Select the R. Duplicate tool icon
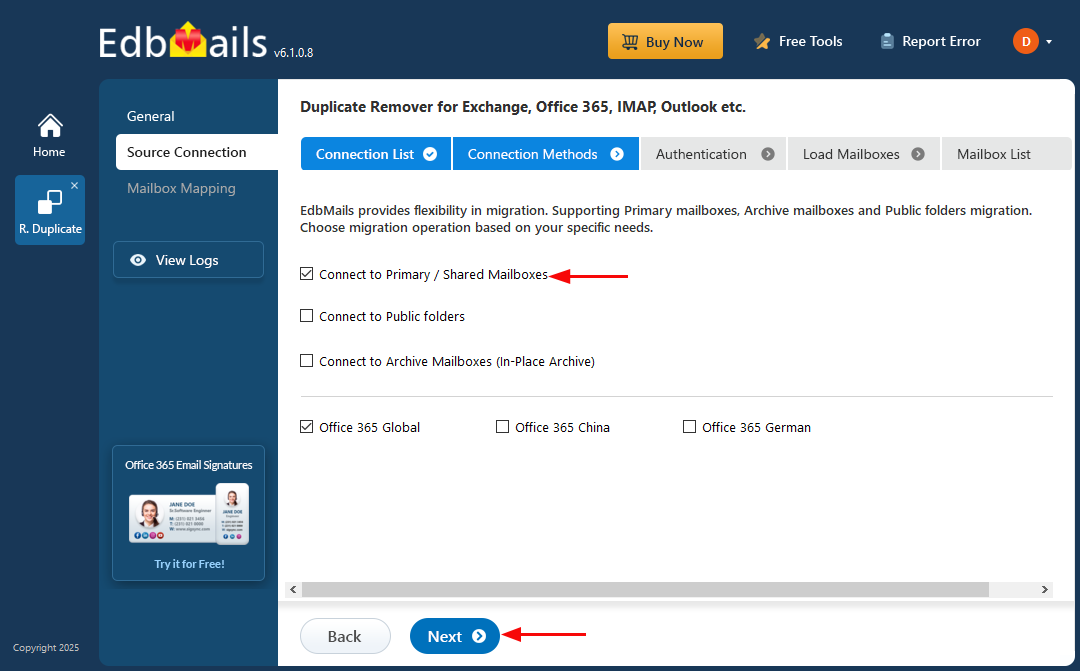1080x671 pixels. (49, 204)
